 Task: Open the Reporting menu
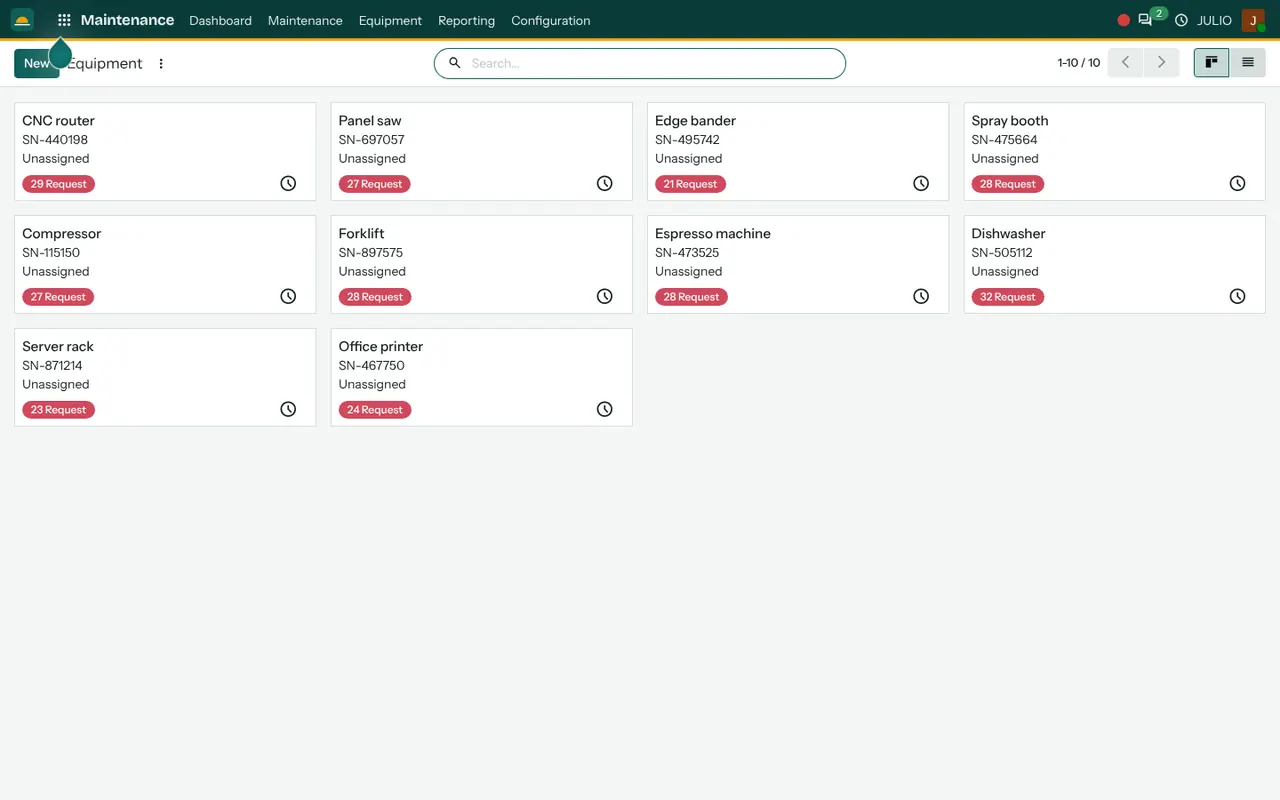466,20
